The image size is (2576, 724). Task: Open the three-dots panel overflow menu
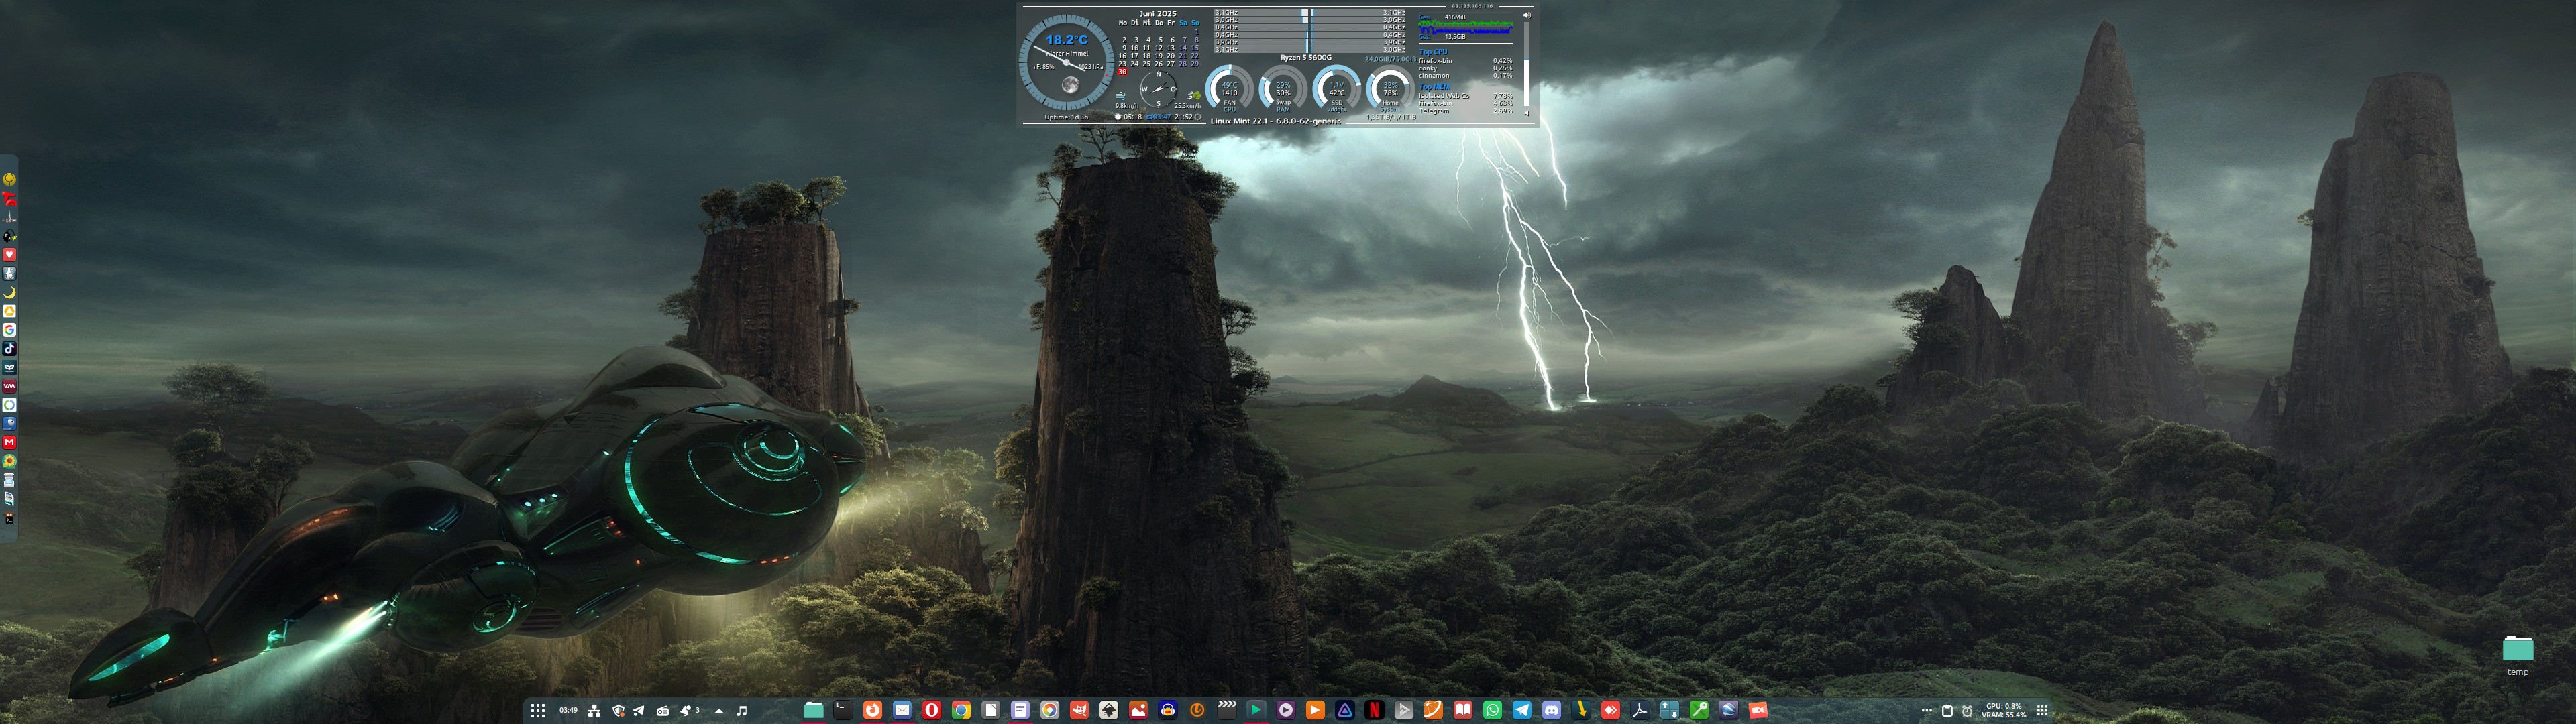(1927, 710)
